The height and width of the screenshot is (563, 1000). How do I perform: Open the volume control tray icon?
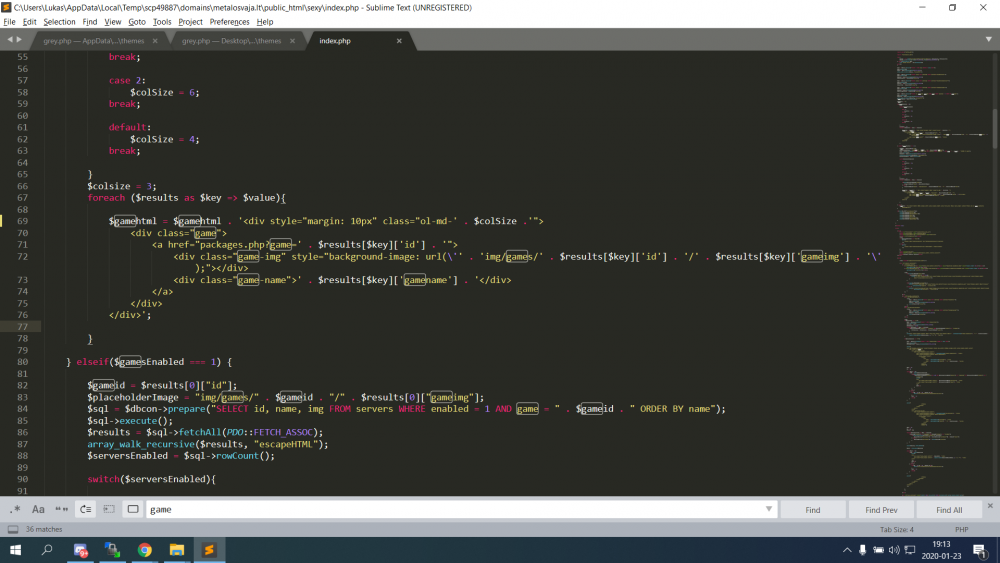[x=894, y=550]
